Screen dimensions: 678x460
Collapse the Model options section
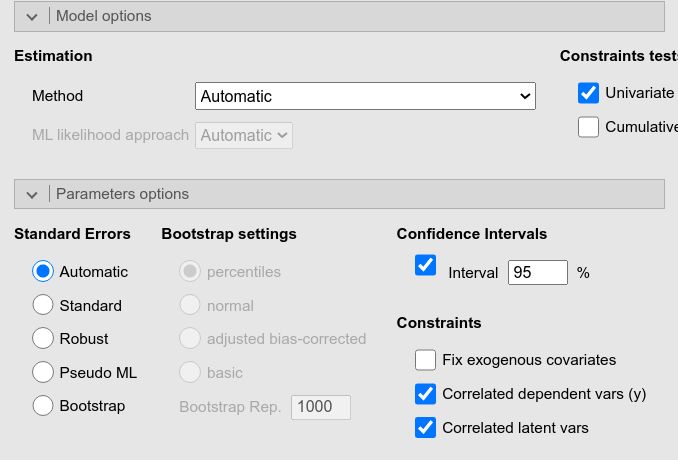[32, 16]
